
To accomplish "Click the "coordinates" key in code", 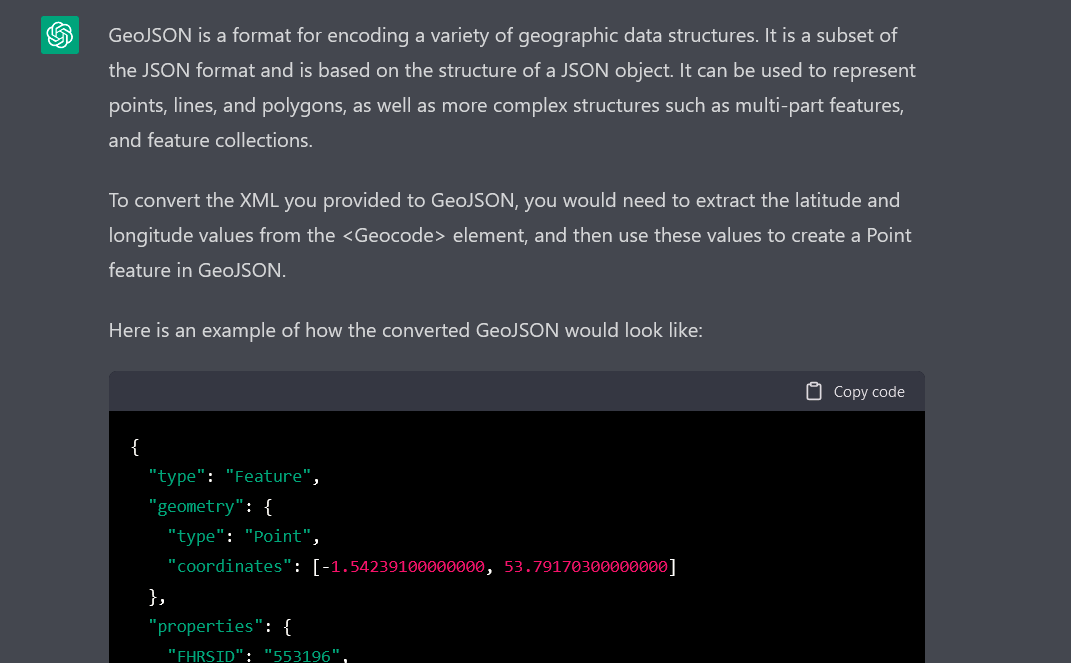I will [x=230, y=566].
